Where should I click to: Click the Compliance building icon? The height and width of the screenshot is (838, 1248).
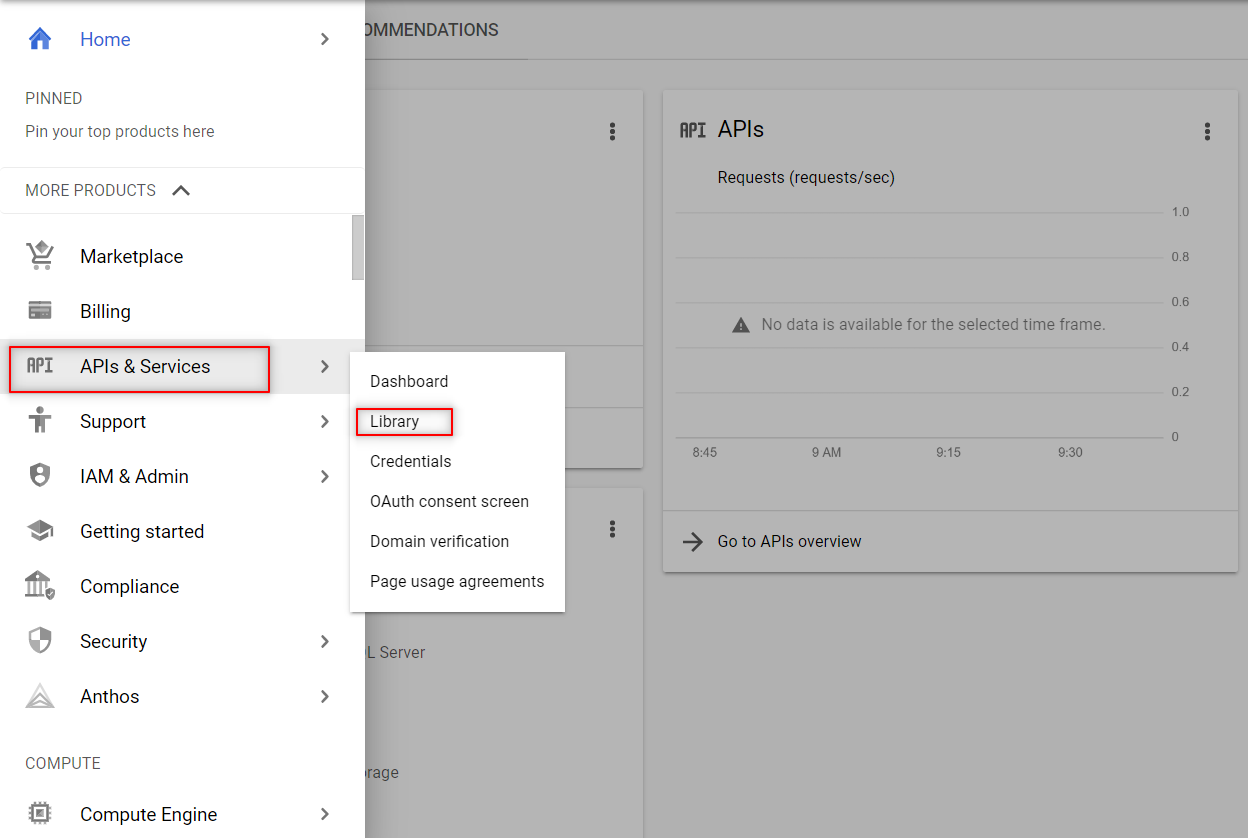click(x=40, y=586)
